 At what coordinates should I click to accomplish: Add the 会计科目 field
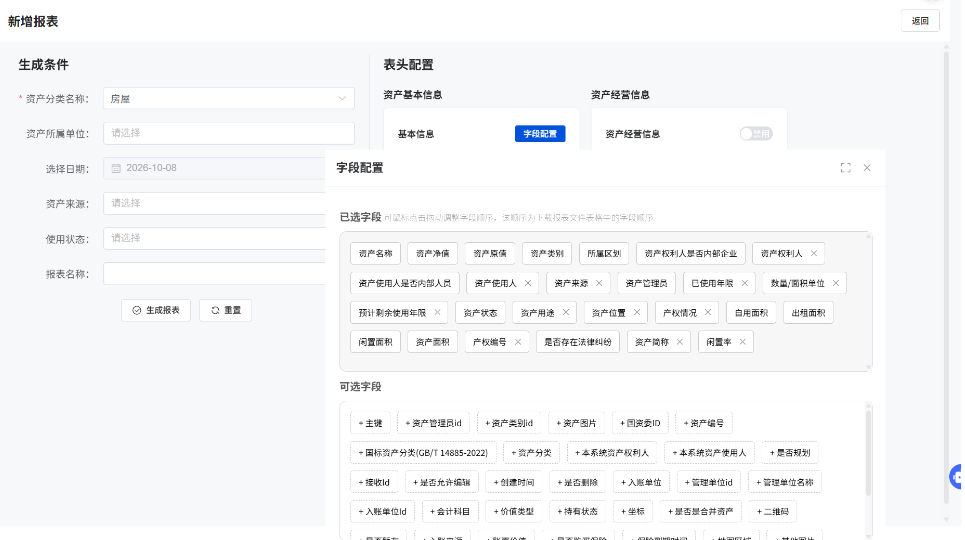coord(450,512)
